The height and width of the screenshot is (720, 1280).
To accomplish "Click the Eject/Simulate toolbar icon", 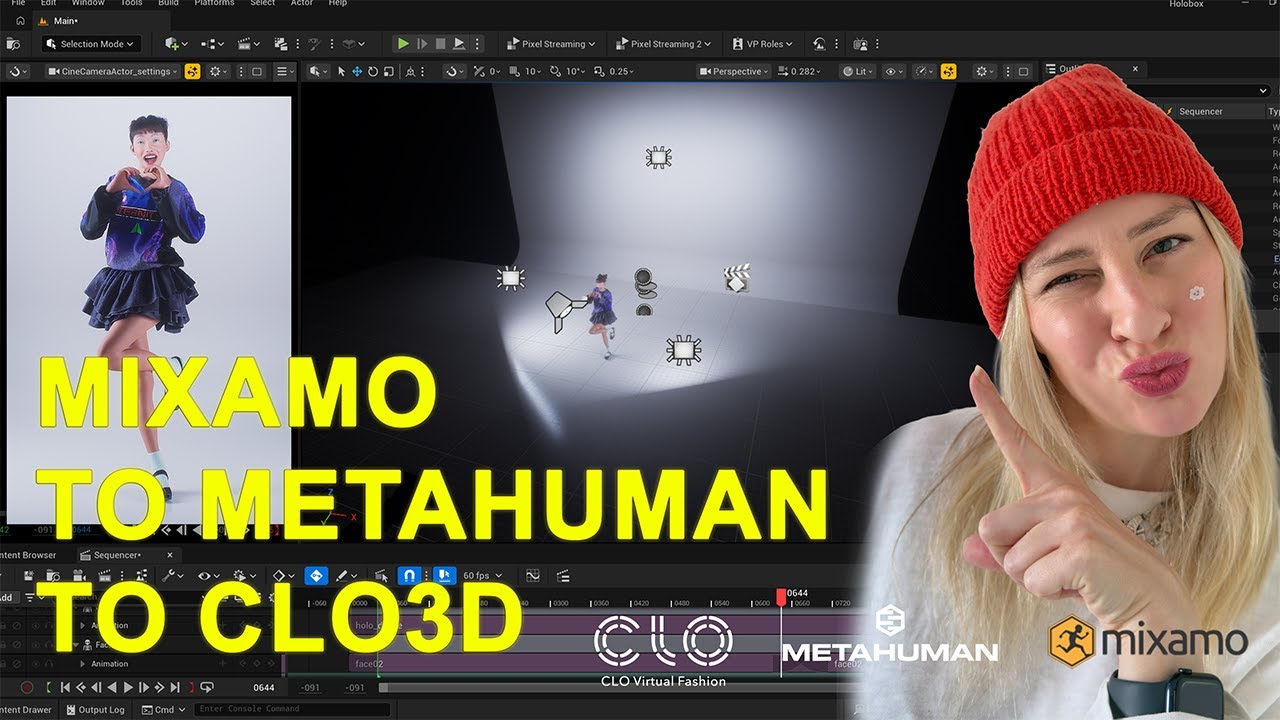I will (459, 44).
